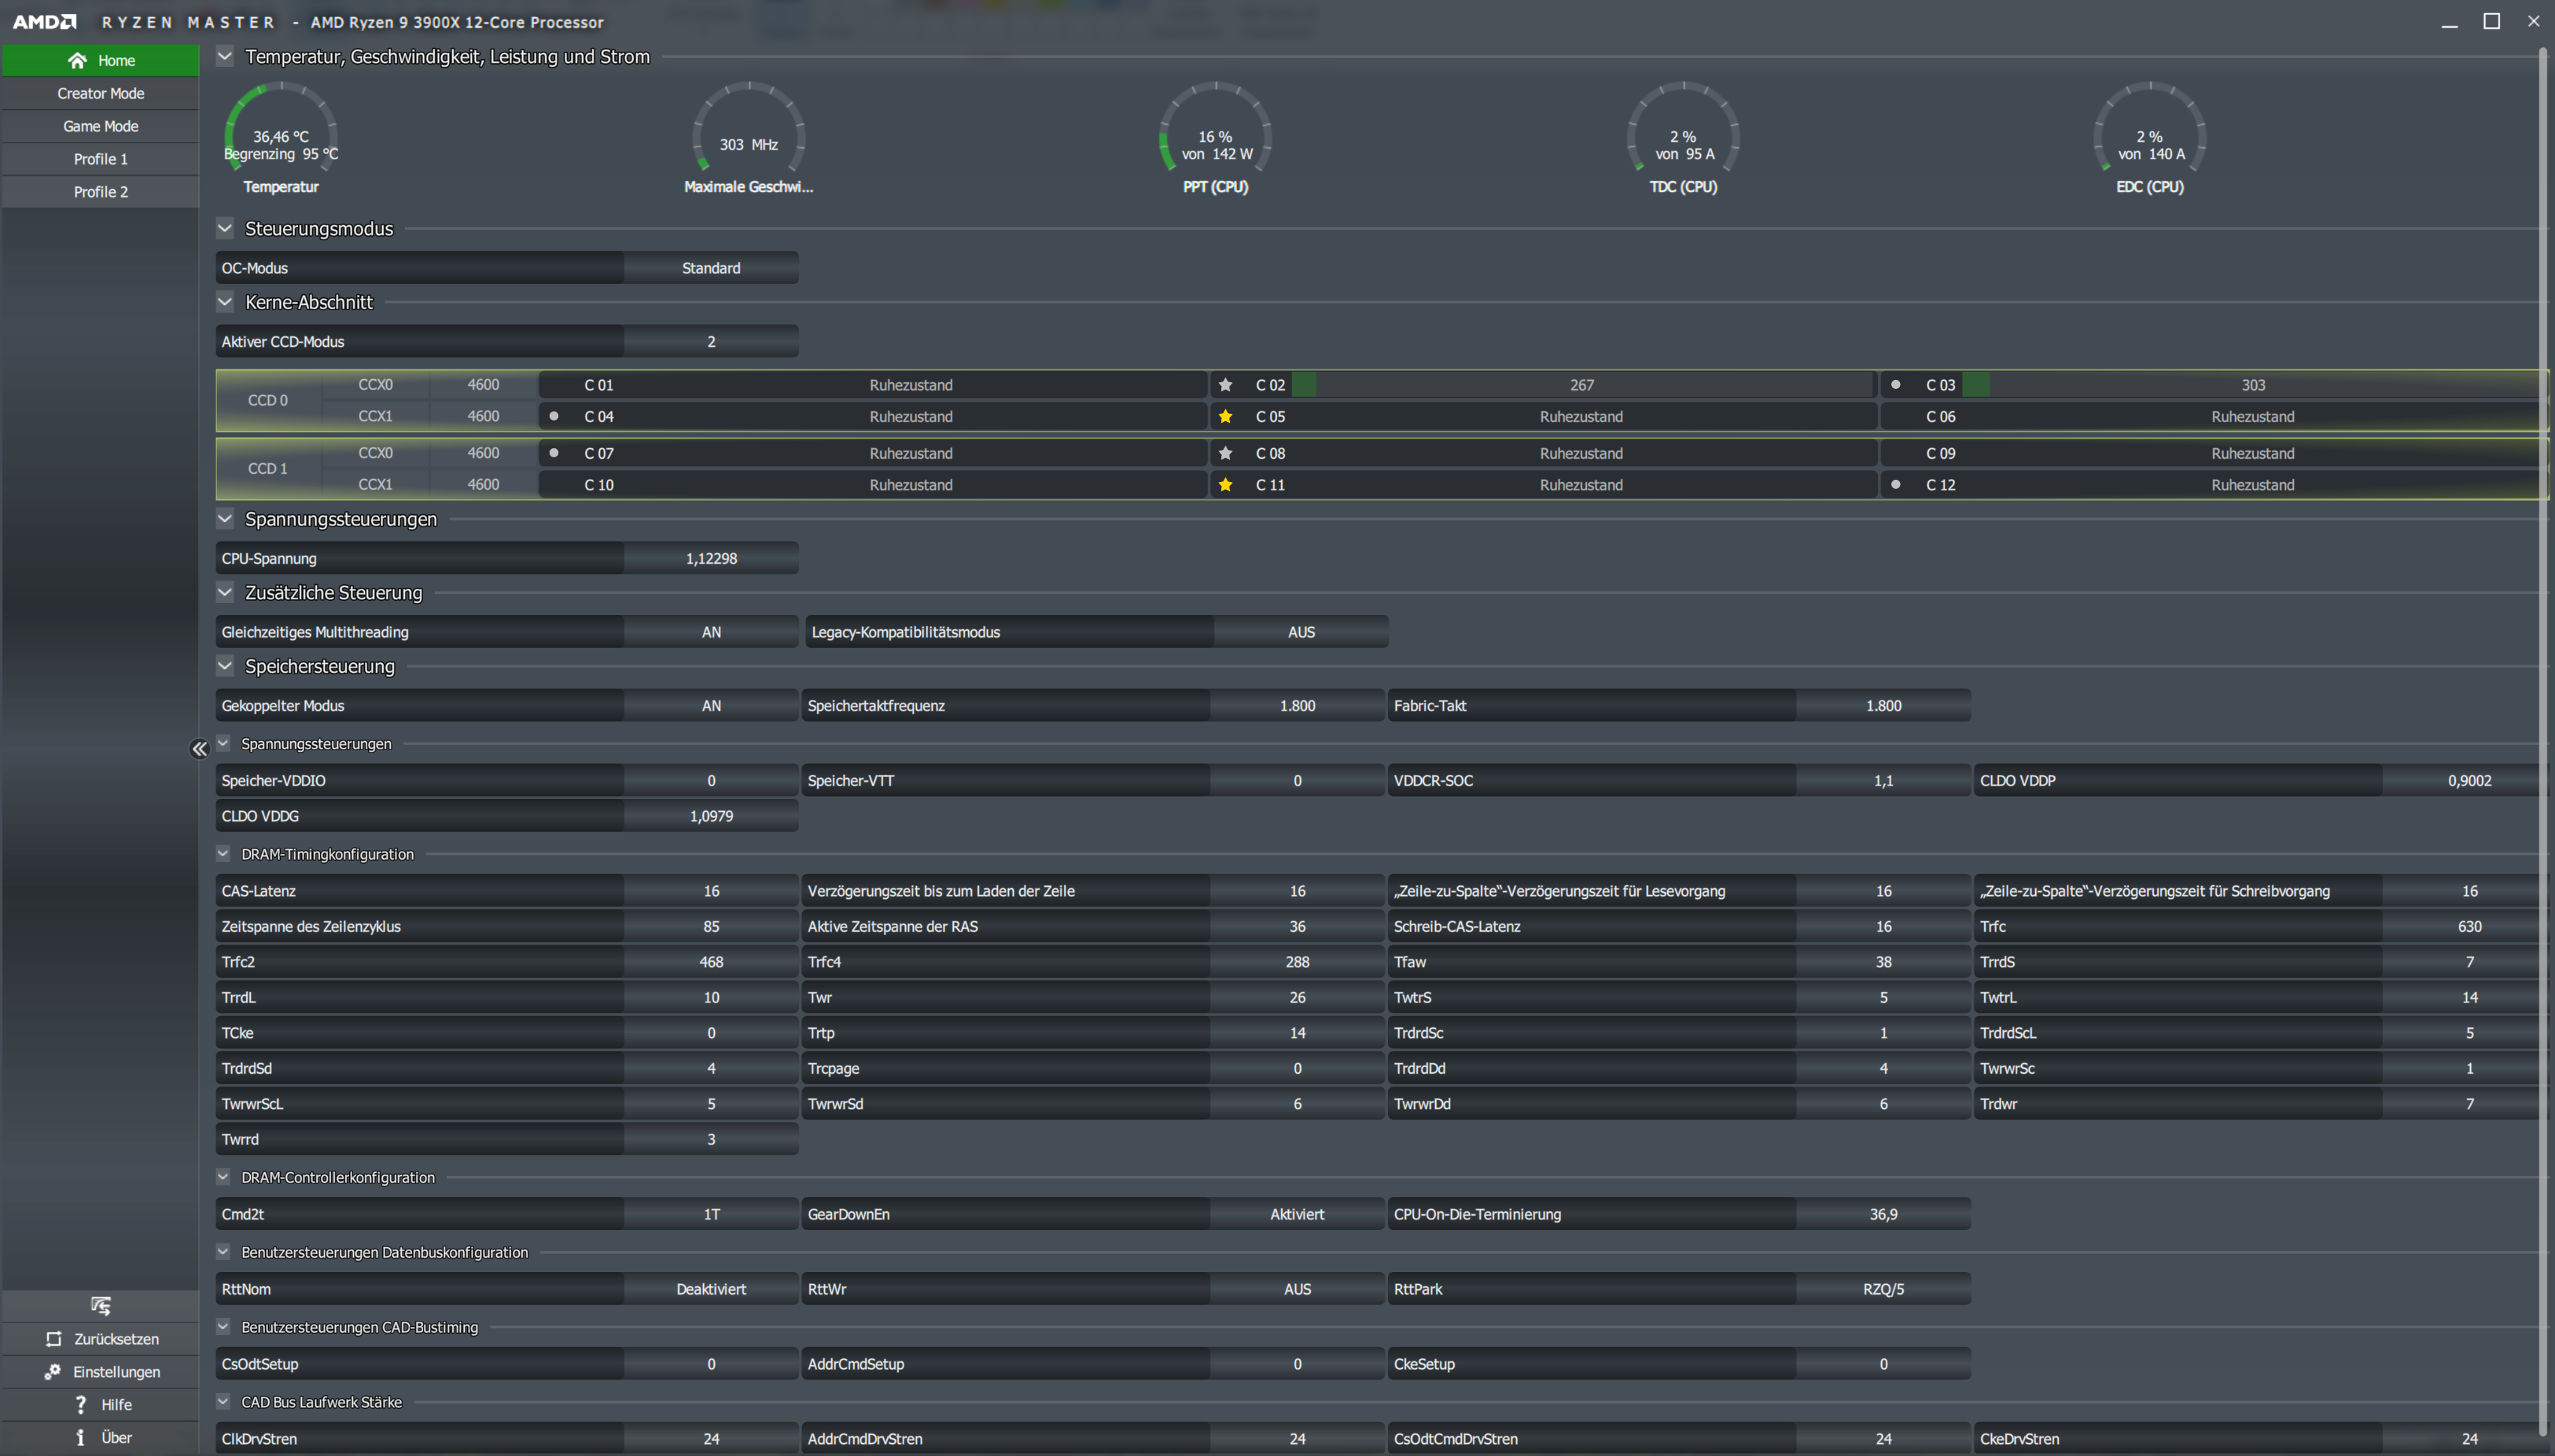Screen dimensions: 2555x1456
Task: Open Profile 2
Action: pyautogui.click(x=101, y=192)
